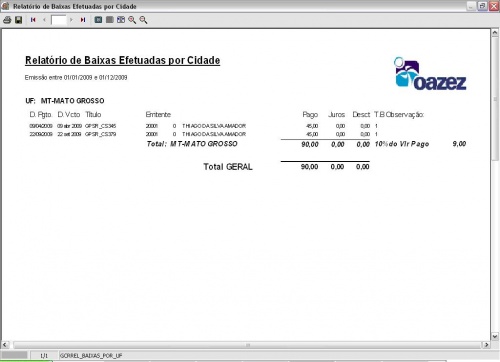This screenshot has width=500, height=362.
Task: Click the vertical scrollbar up arrow
Action: pos(495,33)
